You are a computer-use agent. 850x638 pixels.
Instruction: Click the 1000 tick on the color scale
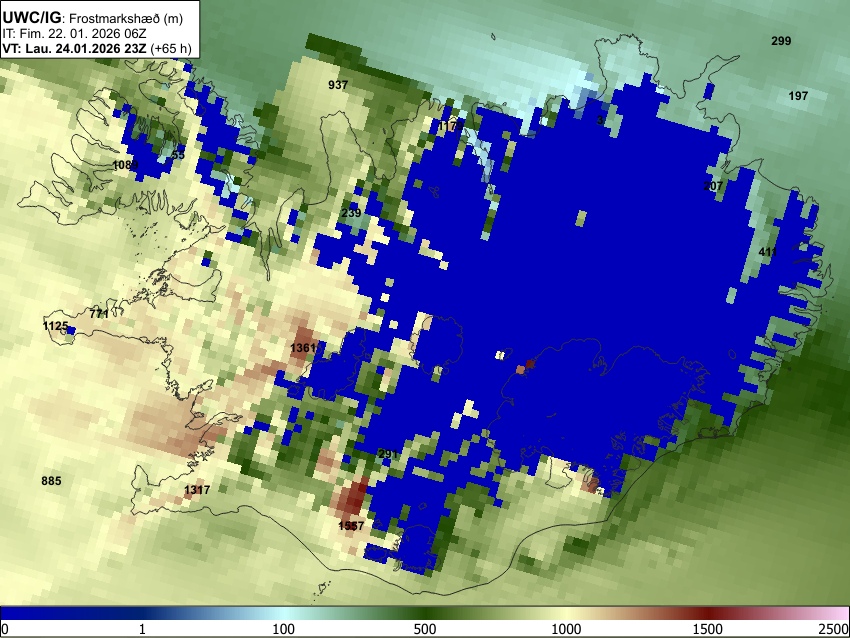point(566,629)
